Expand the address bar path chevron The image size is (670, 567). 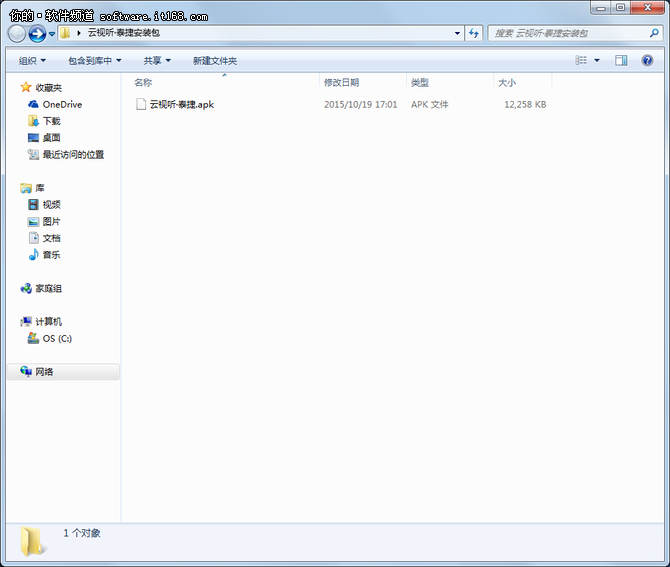(79, 33)
